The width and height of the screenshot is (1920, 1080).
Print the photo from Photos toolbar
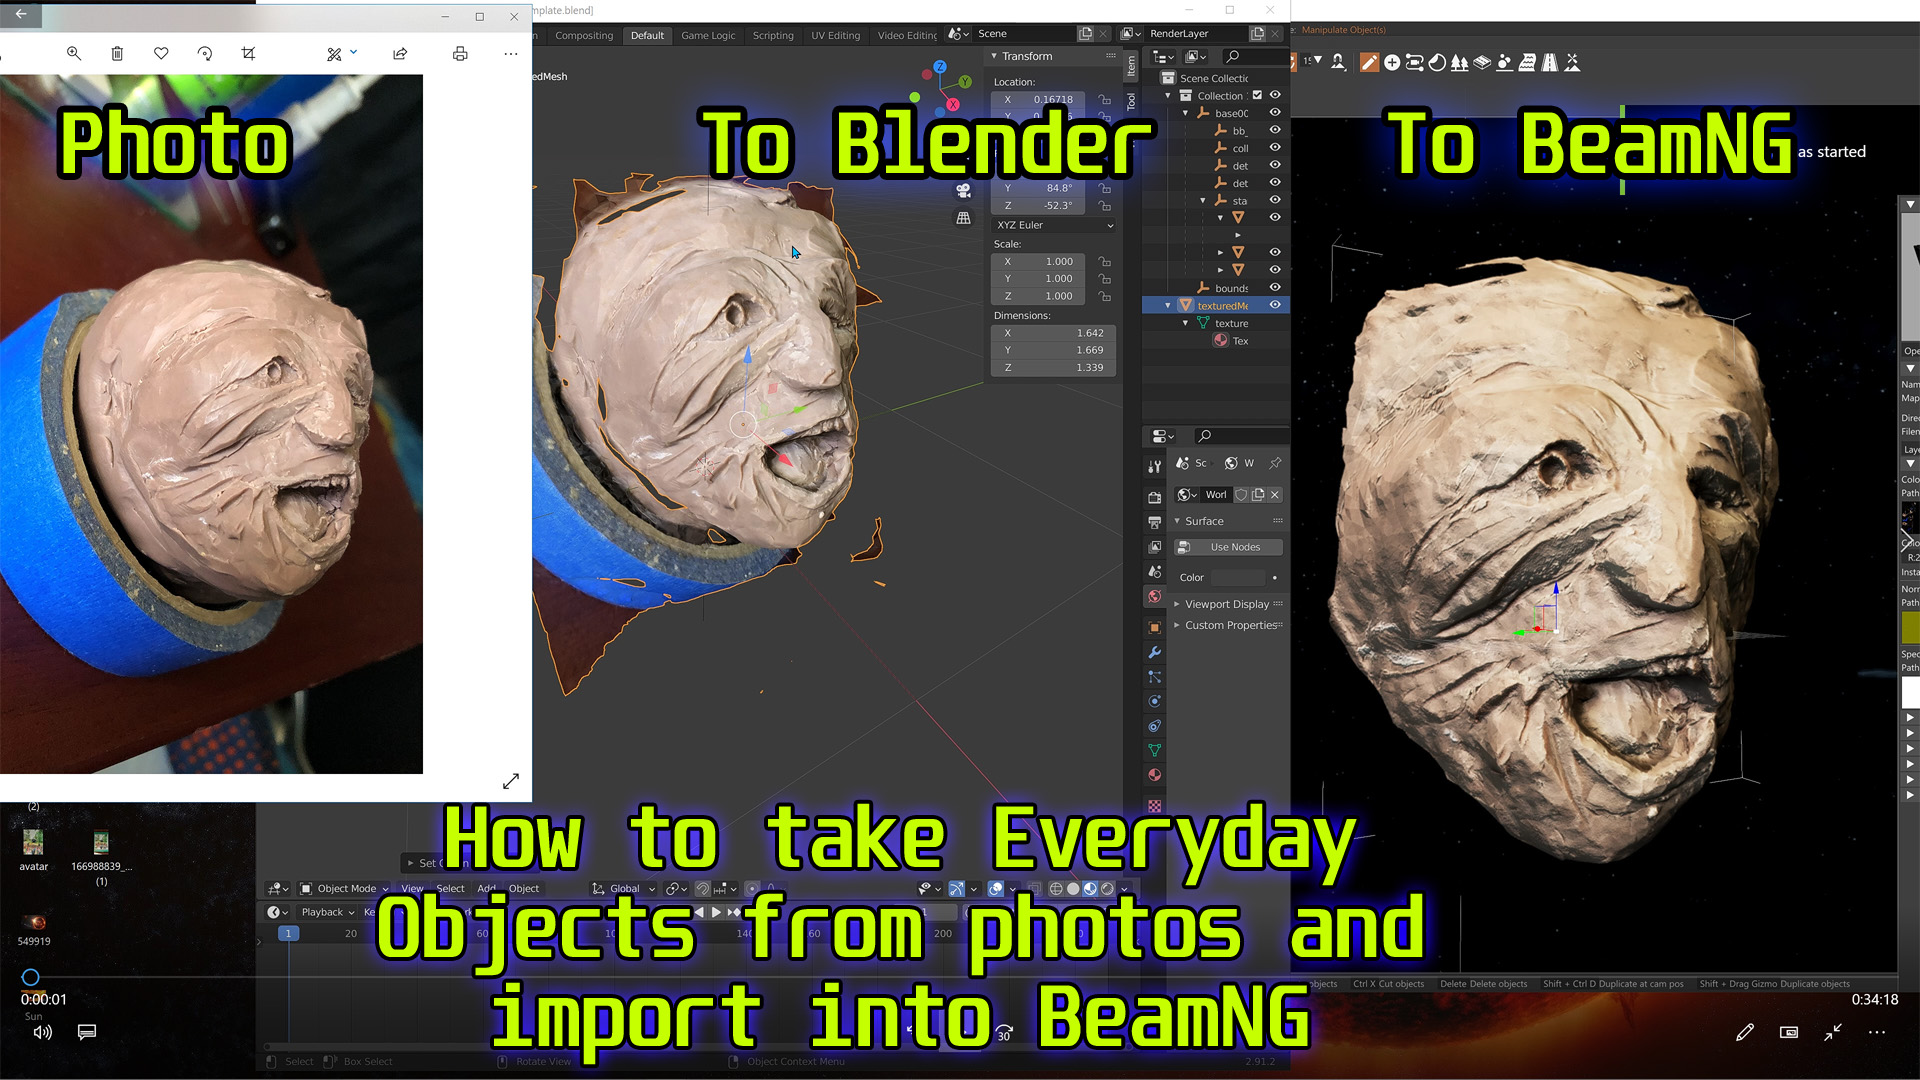(460, 53)
